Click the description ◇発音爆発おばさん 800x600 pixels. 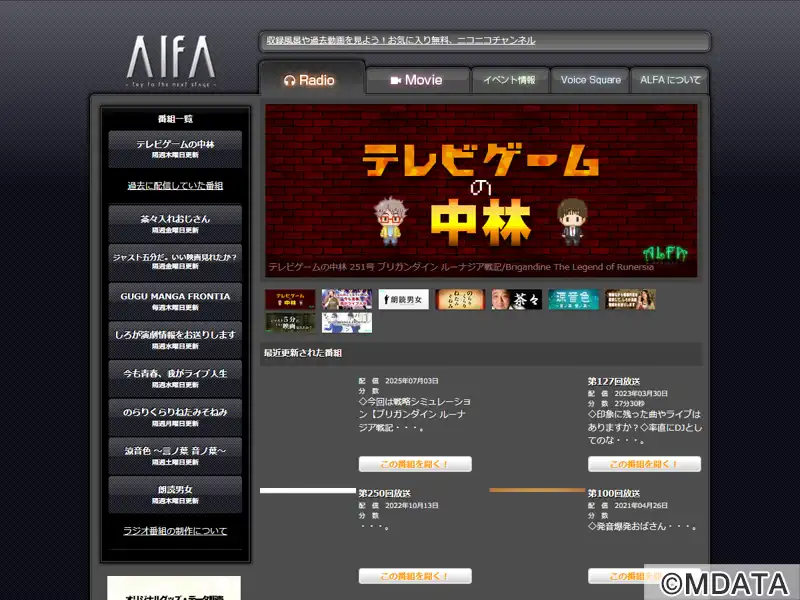point(642,526)
